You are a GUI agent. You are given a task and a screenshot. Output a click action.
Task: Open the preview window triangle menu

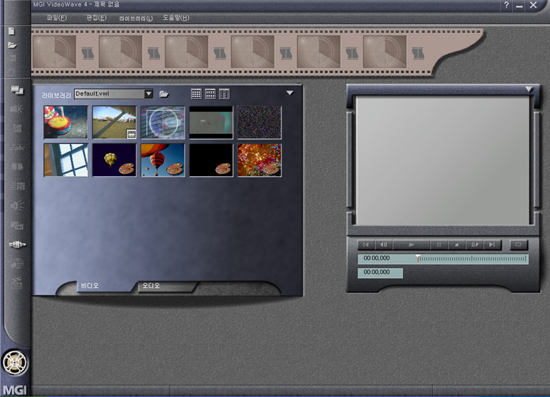pyautogui.click(x=529, y=89)
